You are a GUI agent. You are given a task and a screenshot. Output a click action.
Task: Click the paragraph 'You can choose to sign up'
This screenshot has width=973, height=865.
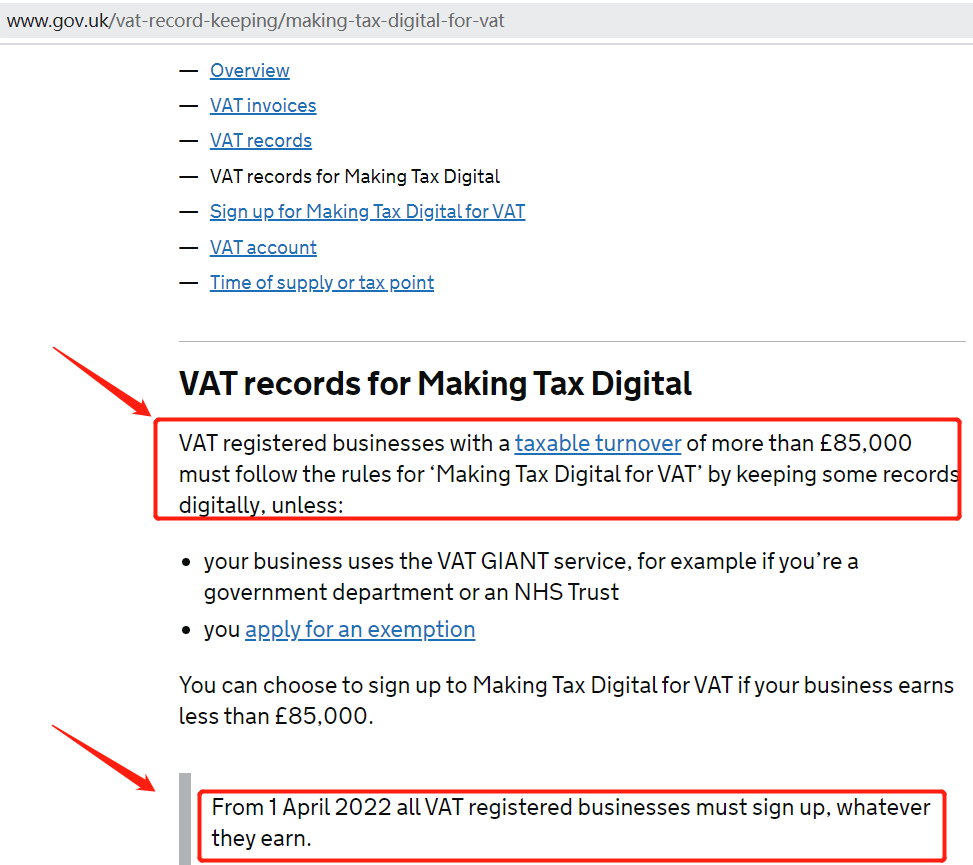(x=566, y=701)
